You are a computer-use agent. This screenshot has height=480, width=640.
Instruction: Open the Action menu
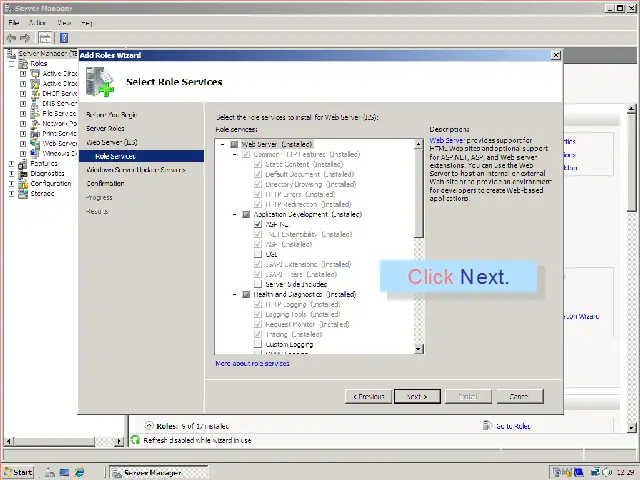pyautogui.click(x=37, y=23)
